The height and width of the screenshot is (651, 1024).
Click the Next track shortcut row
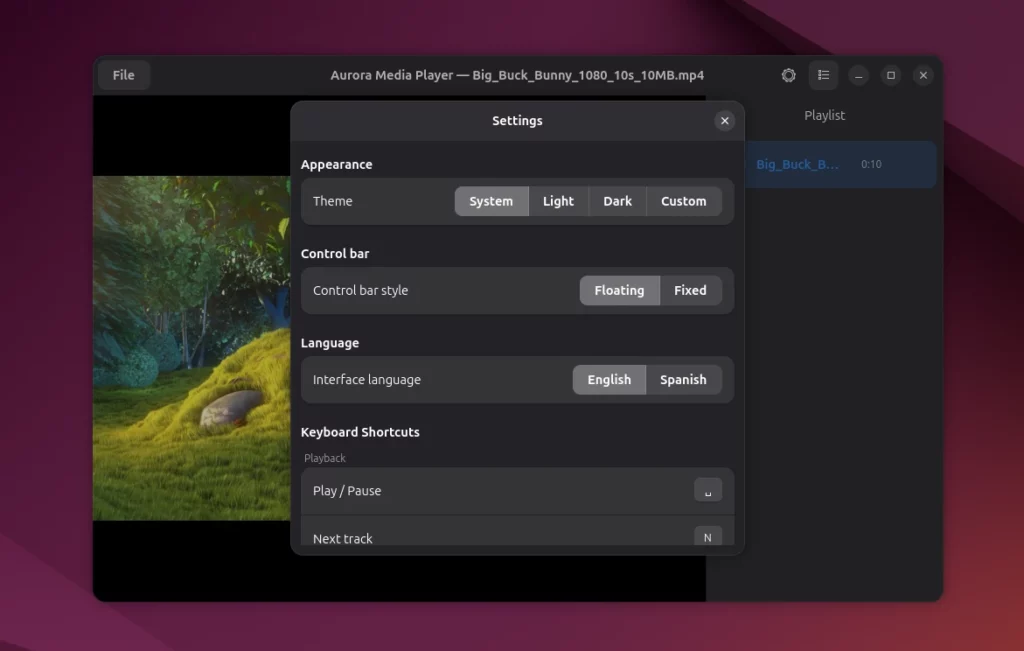click(x=450, y=537)
